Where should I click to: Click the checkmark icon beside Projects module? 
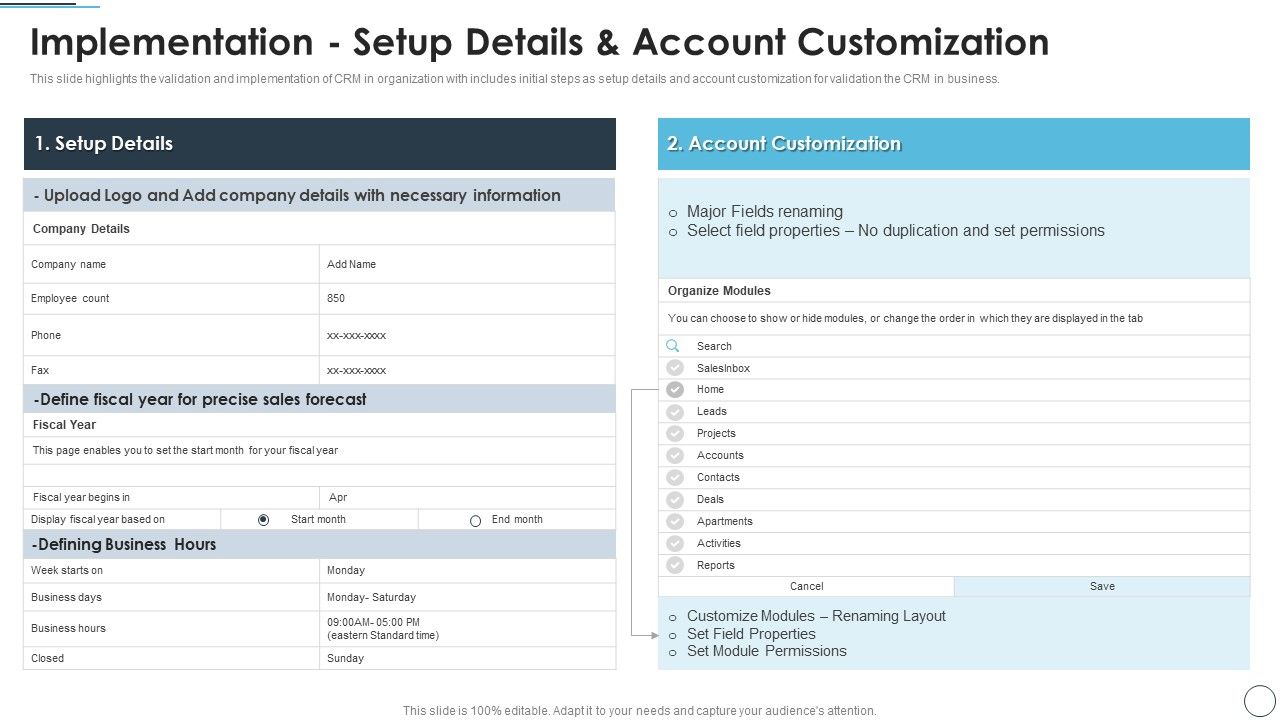[674, 433]
